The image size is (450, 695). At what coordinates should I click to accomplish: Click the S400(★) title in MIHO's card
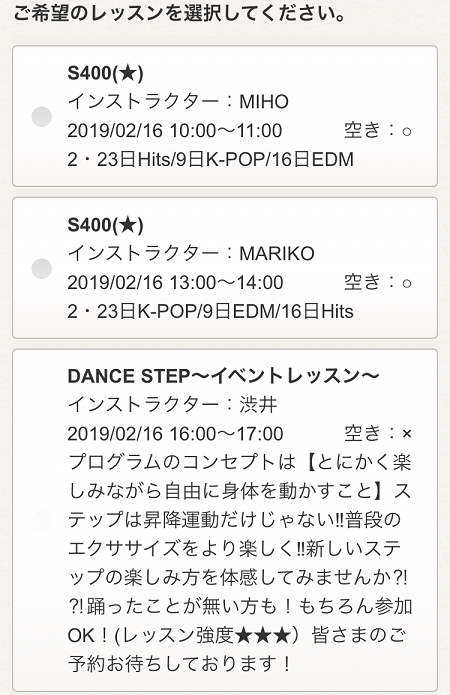tap(106, 73)
